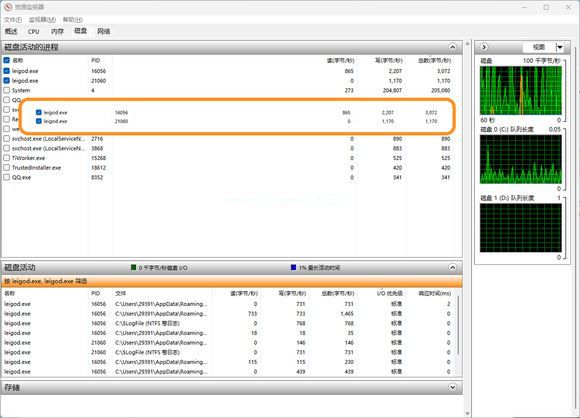Viewport: 580px width, 418px height.
Task: Uncheck leigod.exe with PID 21060
Action: pyautogui.click(x=7, y=80)
